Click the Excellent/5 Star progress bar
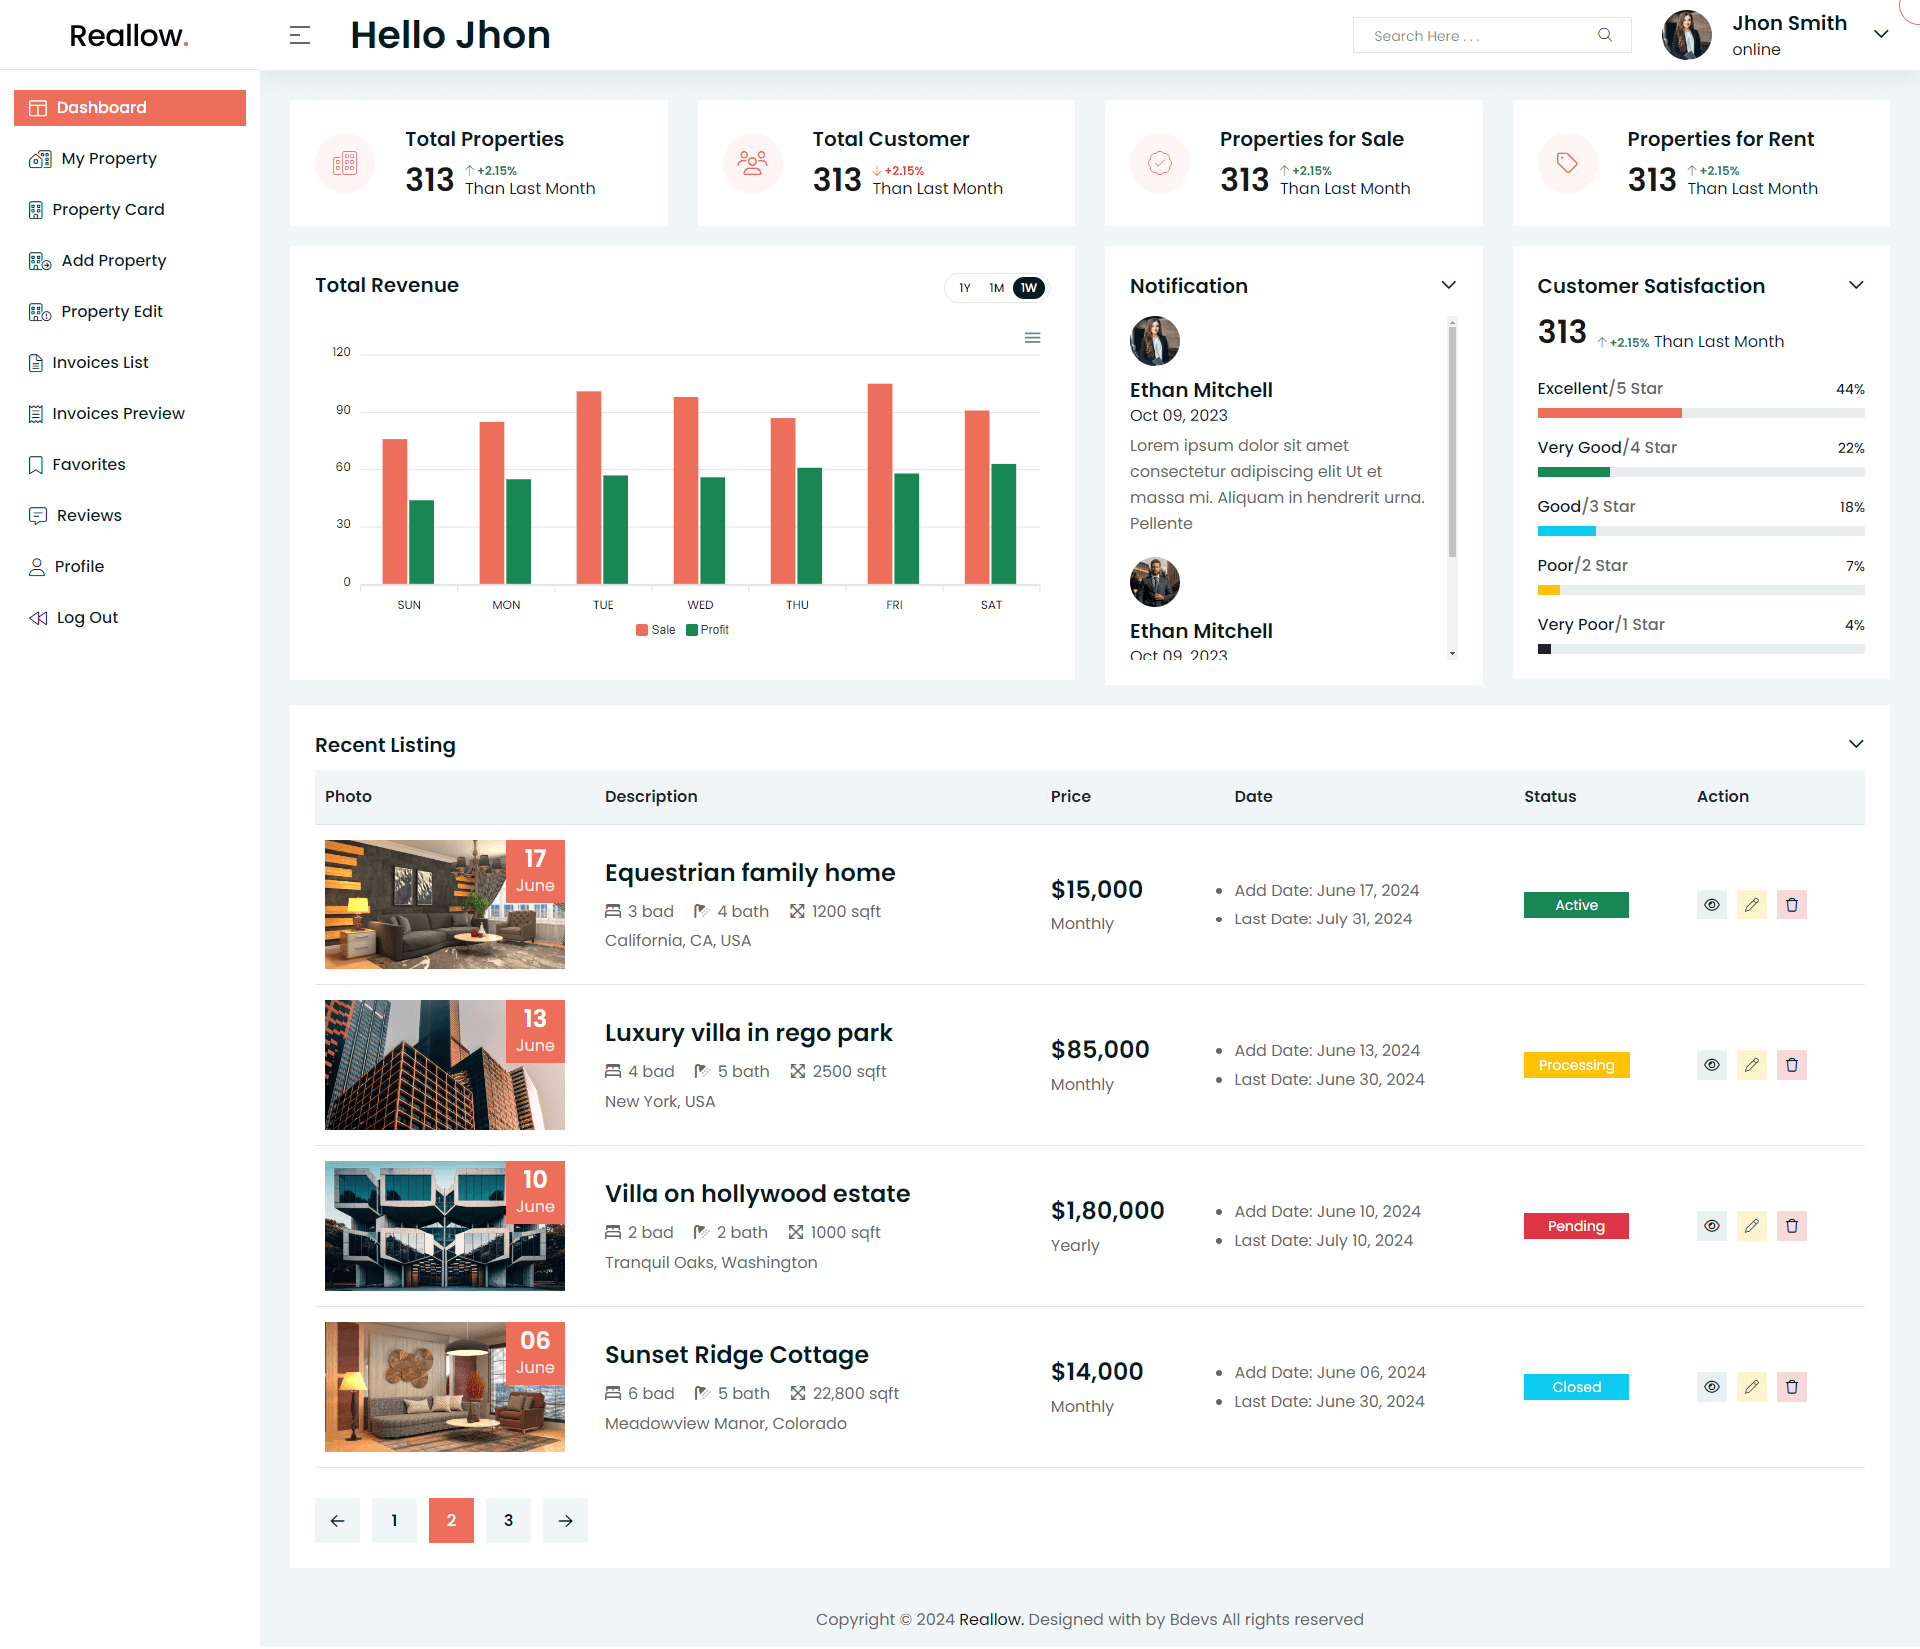The width and height of the screenshot is (1920, 1649). [1700, 413]
